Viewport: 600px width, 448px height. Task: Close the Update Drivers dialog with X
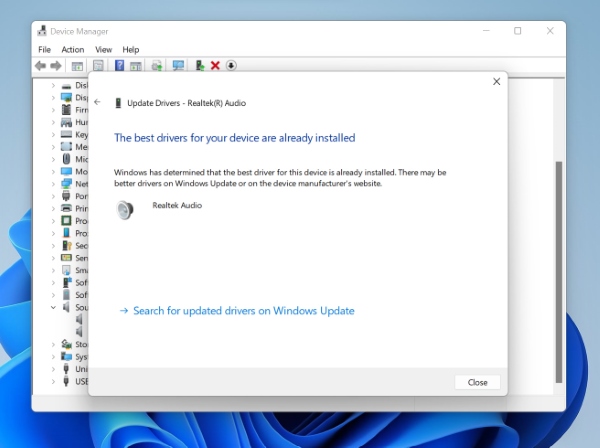[x=496, y=81]
